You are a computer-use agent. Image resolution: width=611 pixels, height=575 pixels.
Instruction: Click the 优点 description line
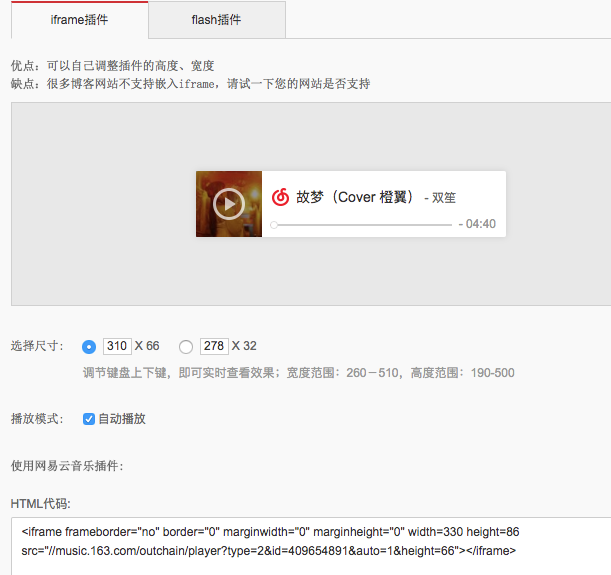pyautogui.click(x=113, y=65)
